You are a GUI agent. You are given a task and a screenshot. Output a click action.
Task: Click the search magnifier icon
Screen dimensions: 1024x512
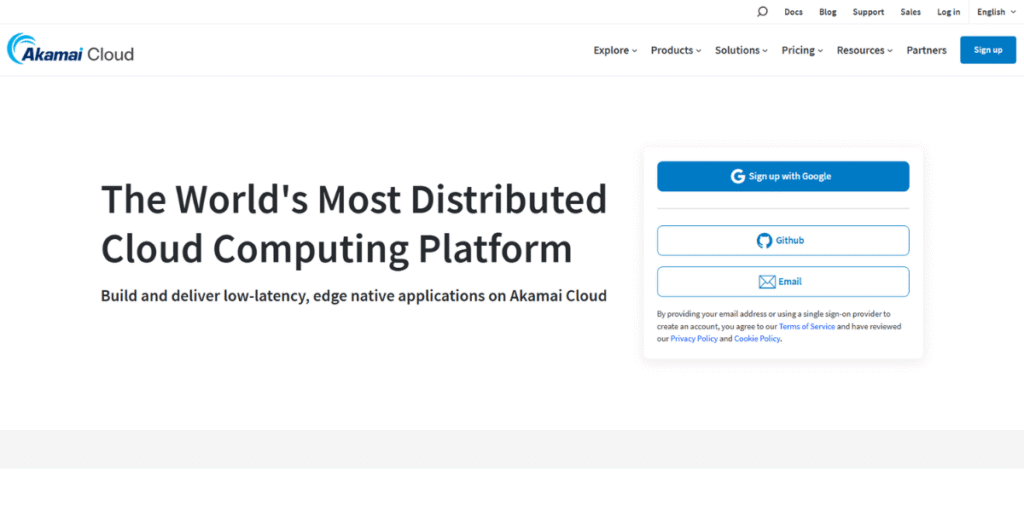pyautogui.click(x=762, y=12)
